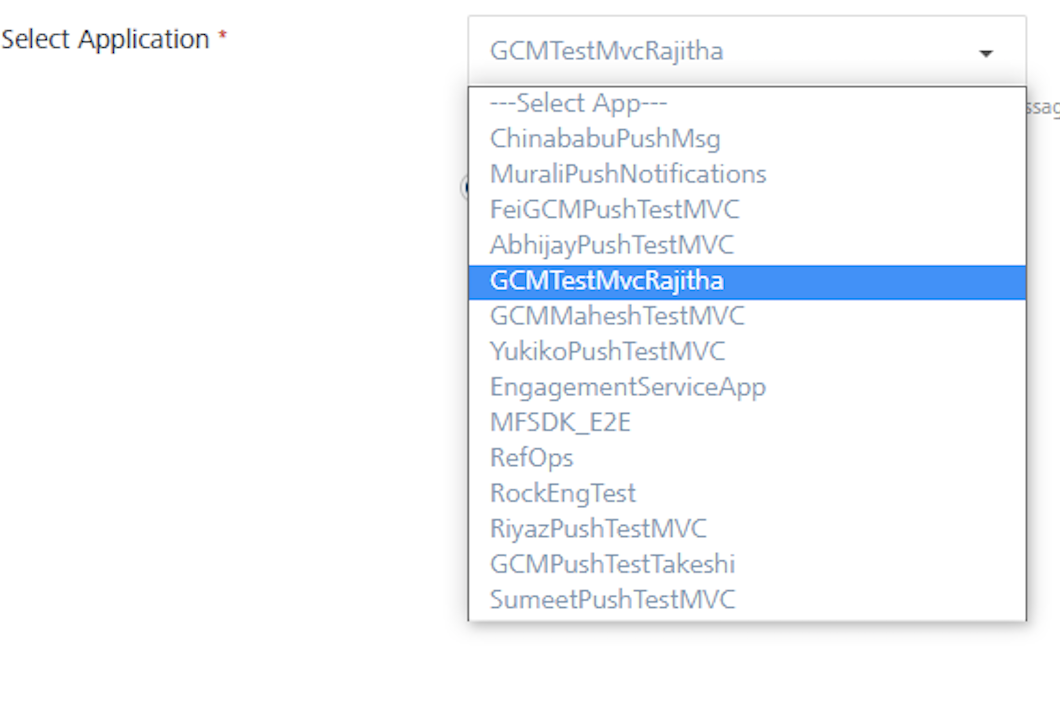This screenshot has height=706, width=1060.
Task: Select ChinababuPushMsg from the list
Action: tap(604, 138)
